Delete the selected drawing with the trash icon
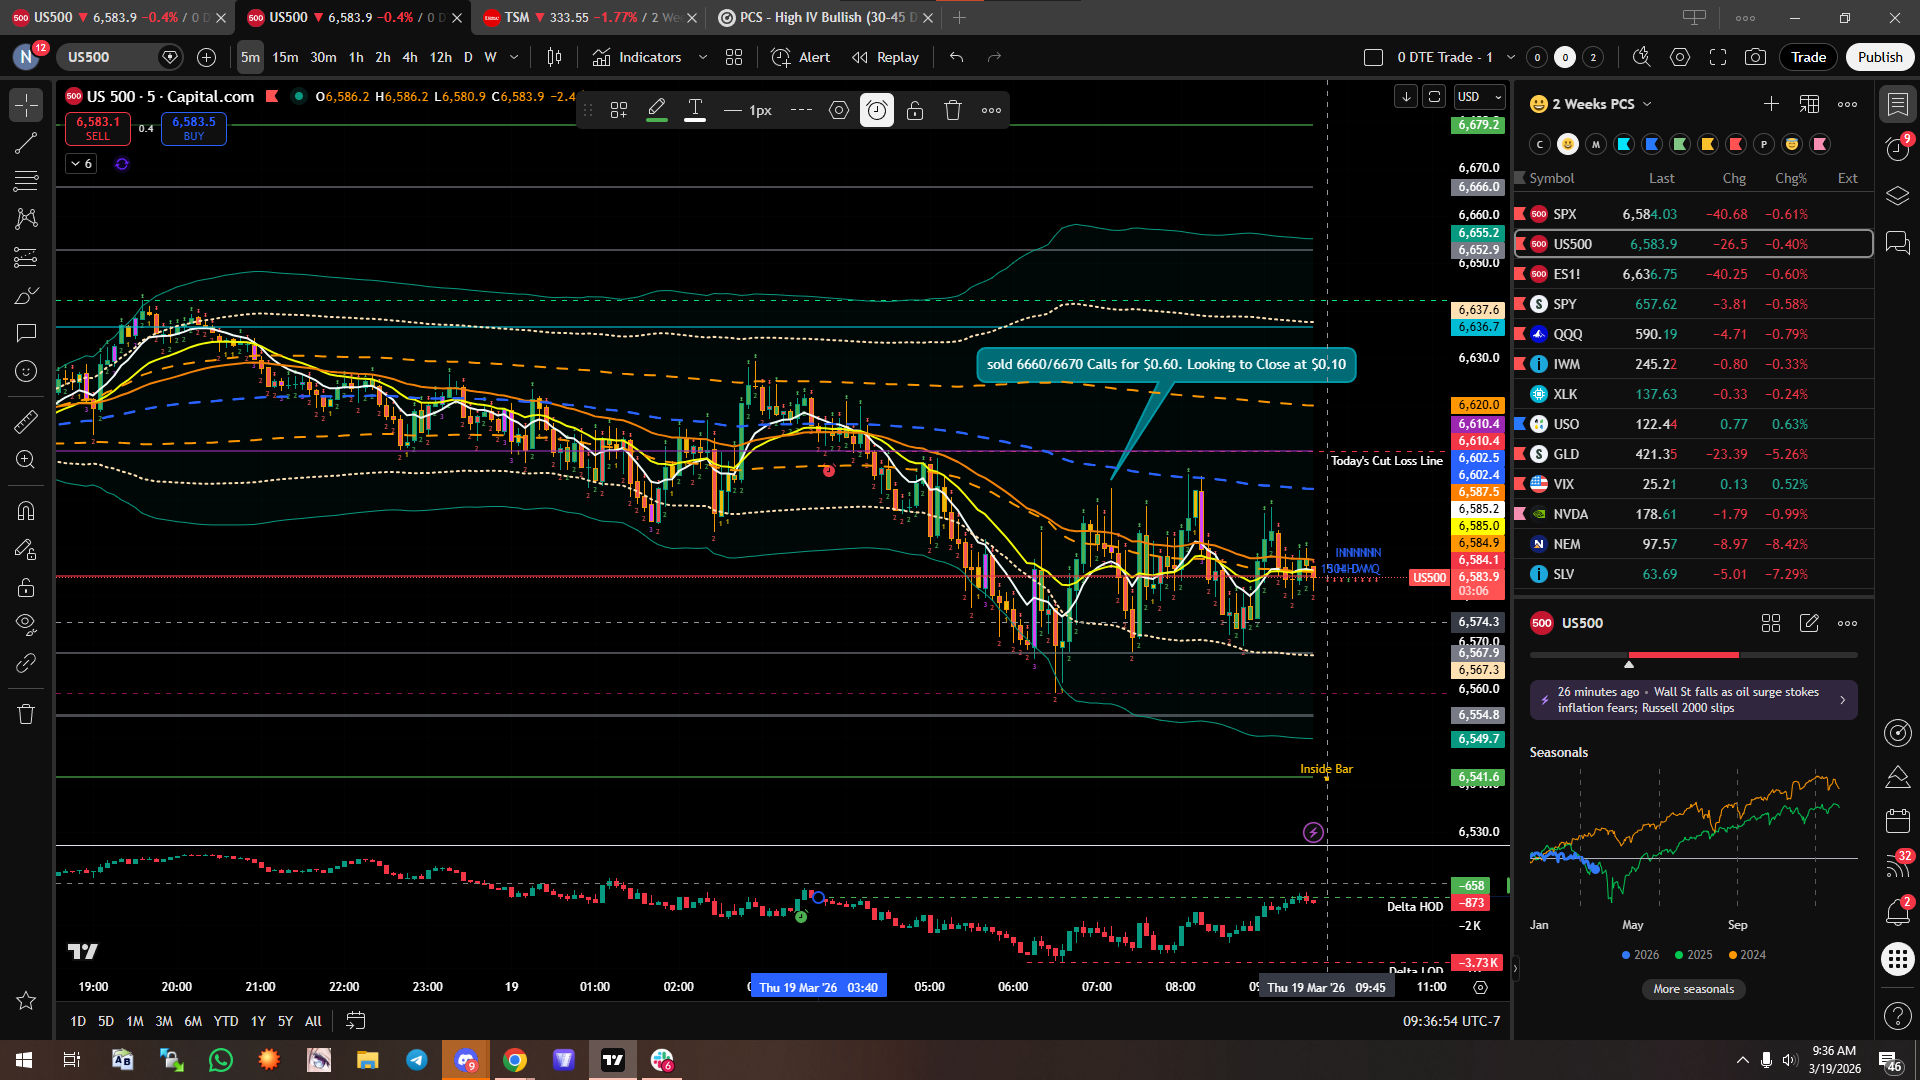The image size is (1920, 1080). tap(953, 110)
